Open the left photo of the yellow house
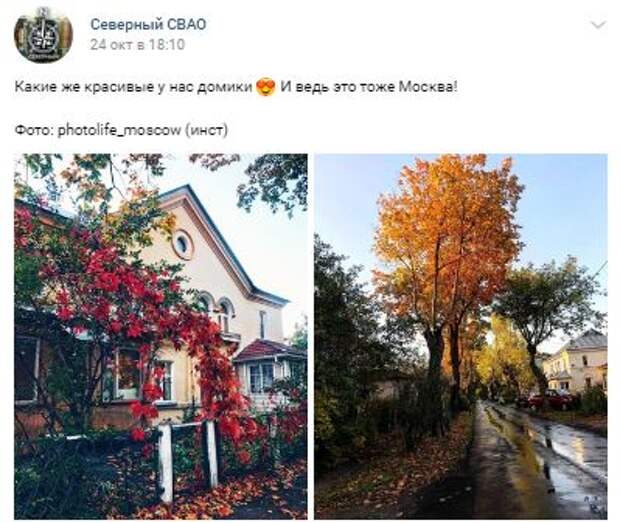Viewport: 620px width, 523px height. coord(161,336)
